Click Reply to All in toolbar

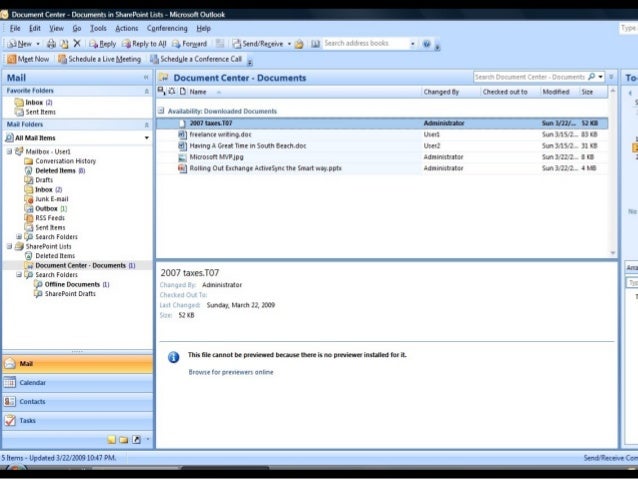(x=144, y=44)
